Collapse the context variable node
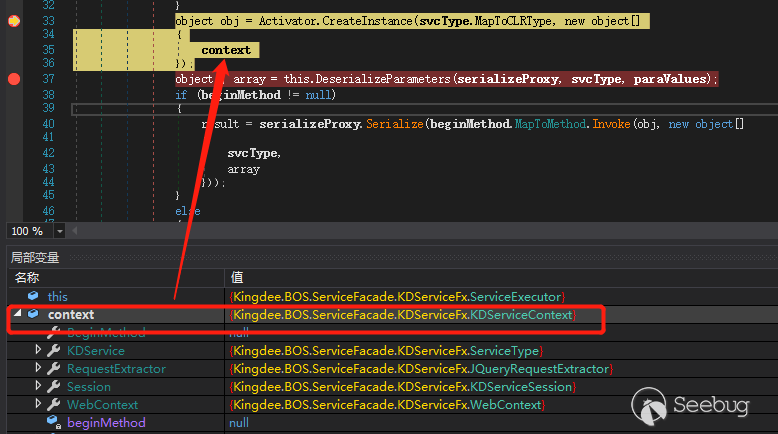The width and height of the screenshot is (778, 434). click(x=18, y=313)
